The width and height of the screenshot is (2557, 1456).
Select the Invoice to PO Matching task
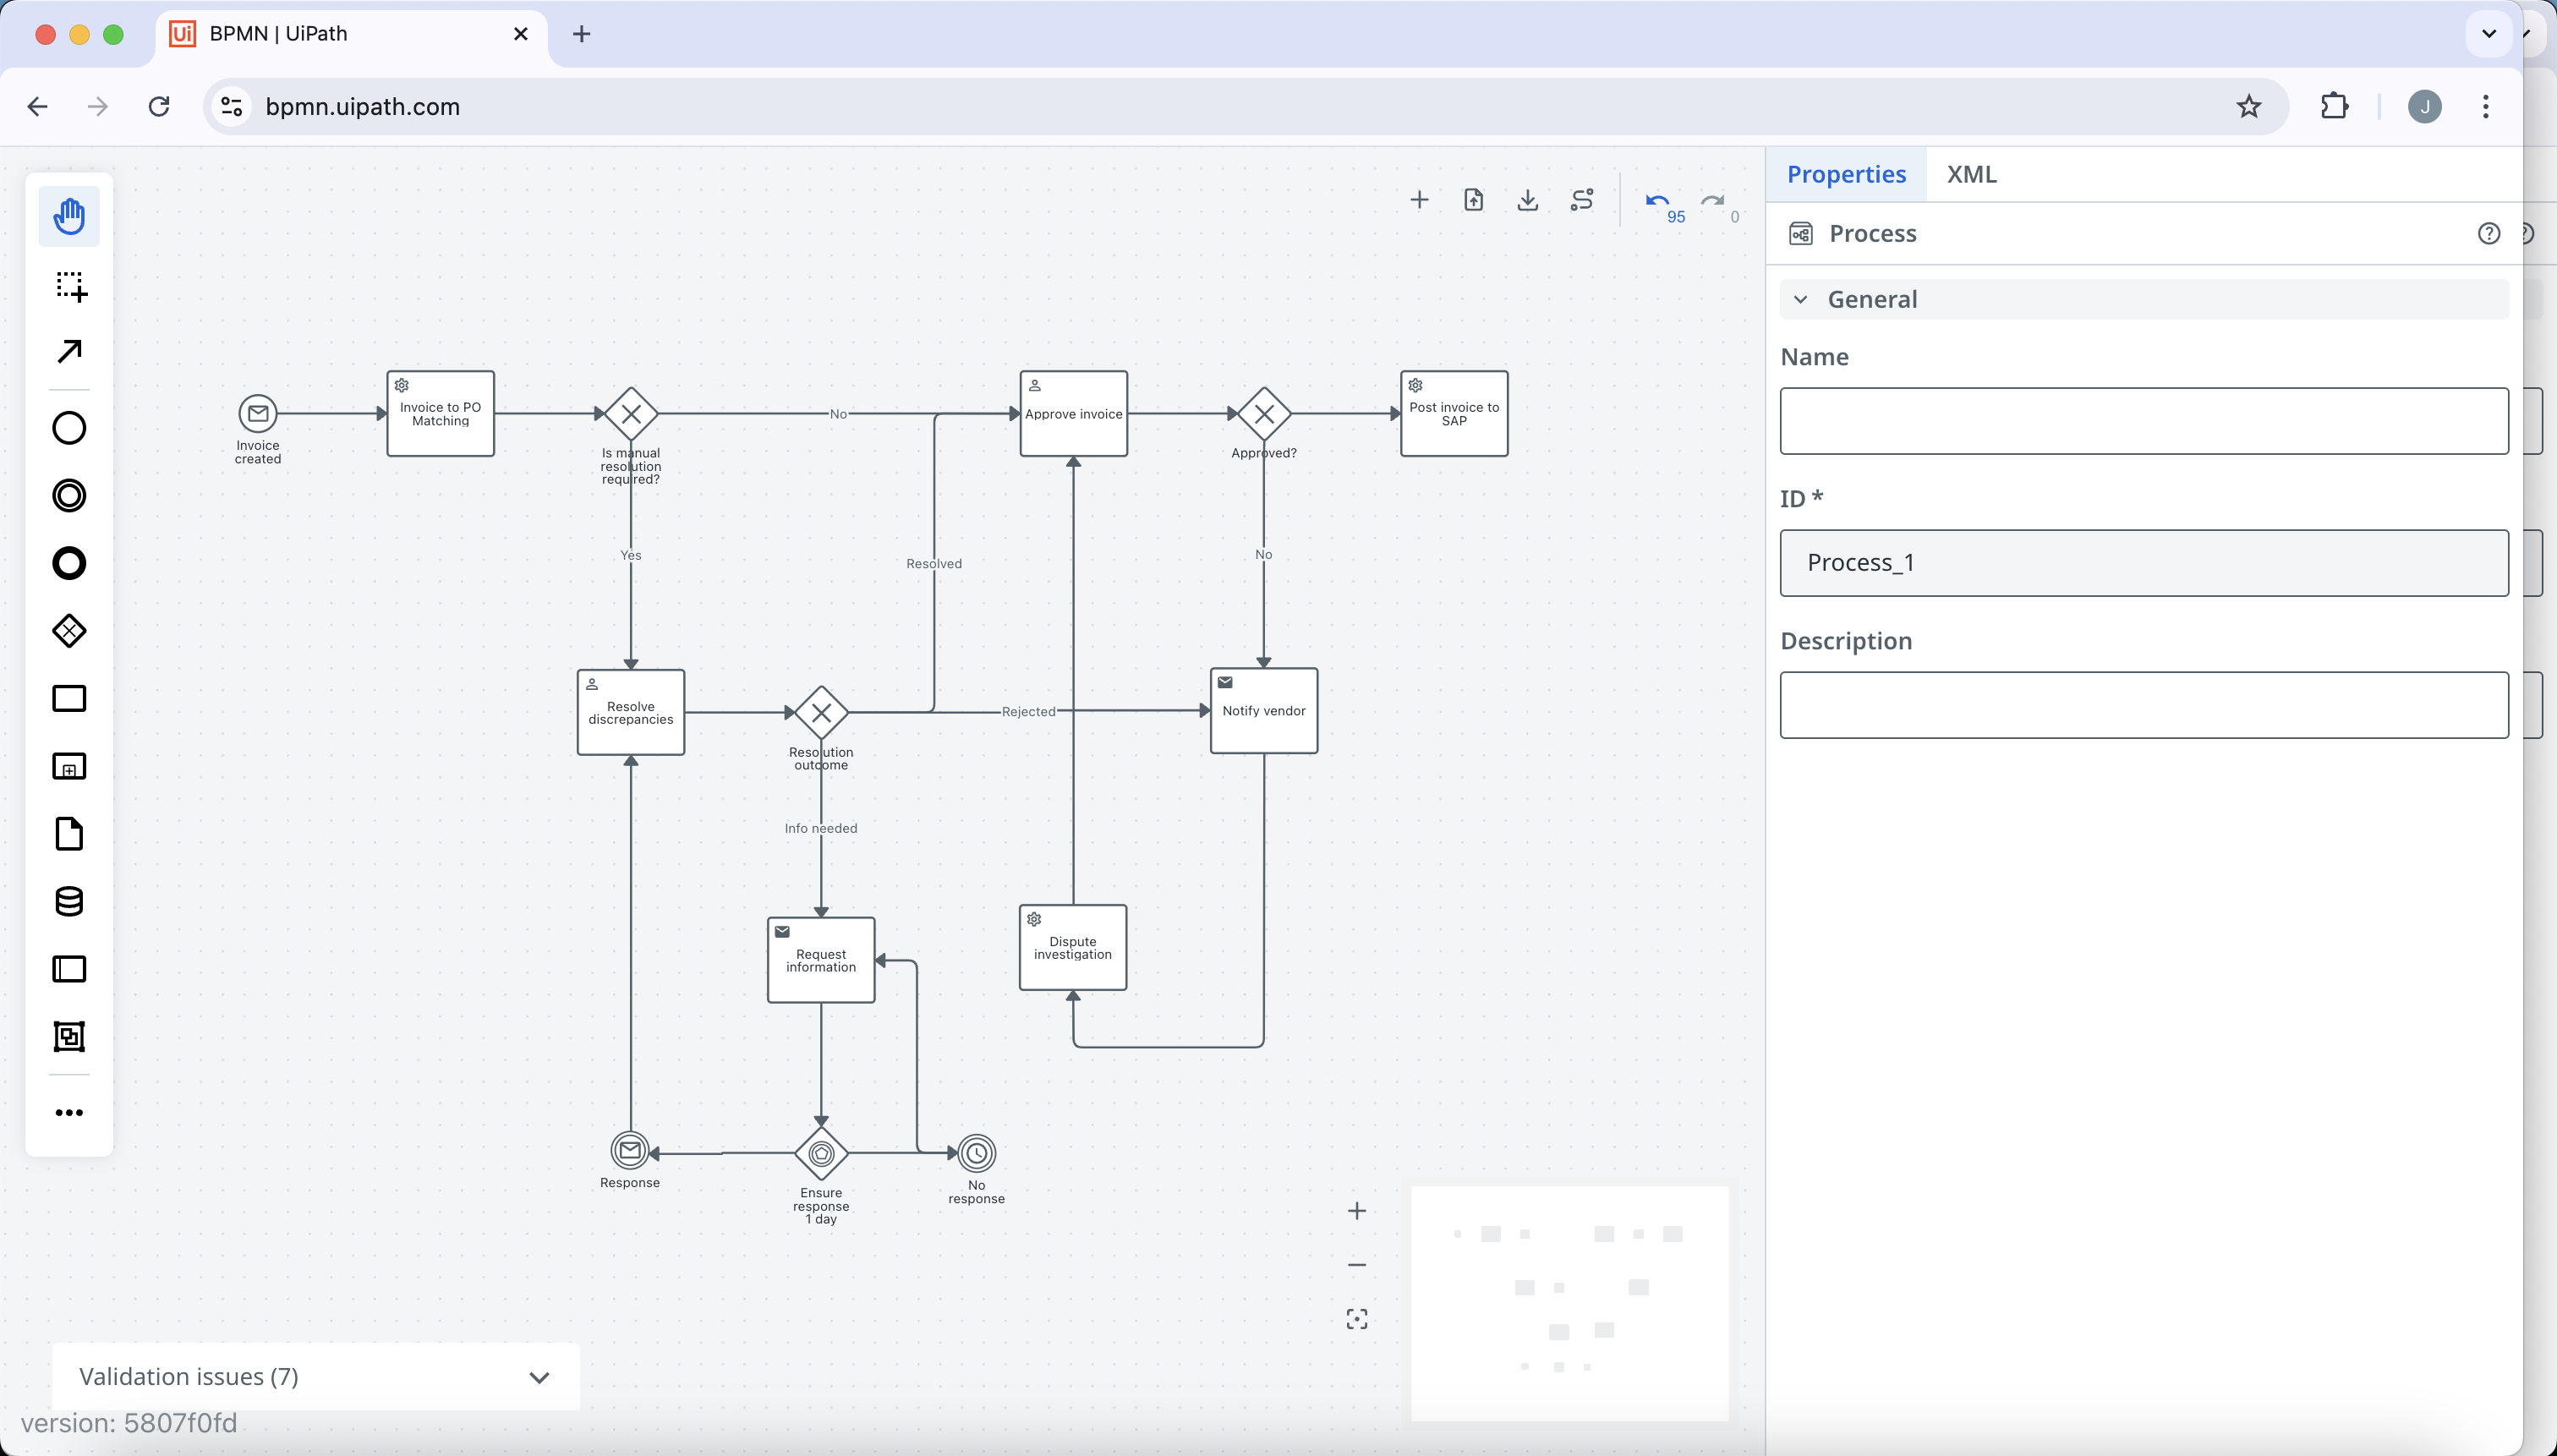(441, 414)
